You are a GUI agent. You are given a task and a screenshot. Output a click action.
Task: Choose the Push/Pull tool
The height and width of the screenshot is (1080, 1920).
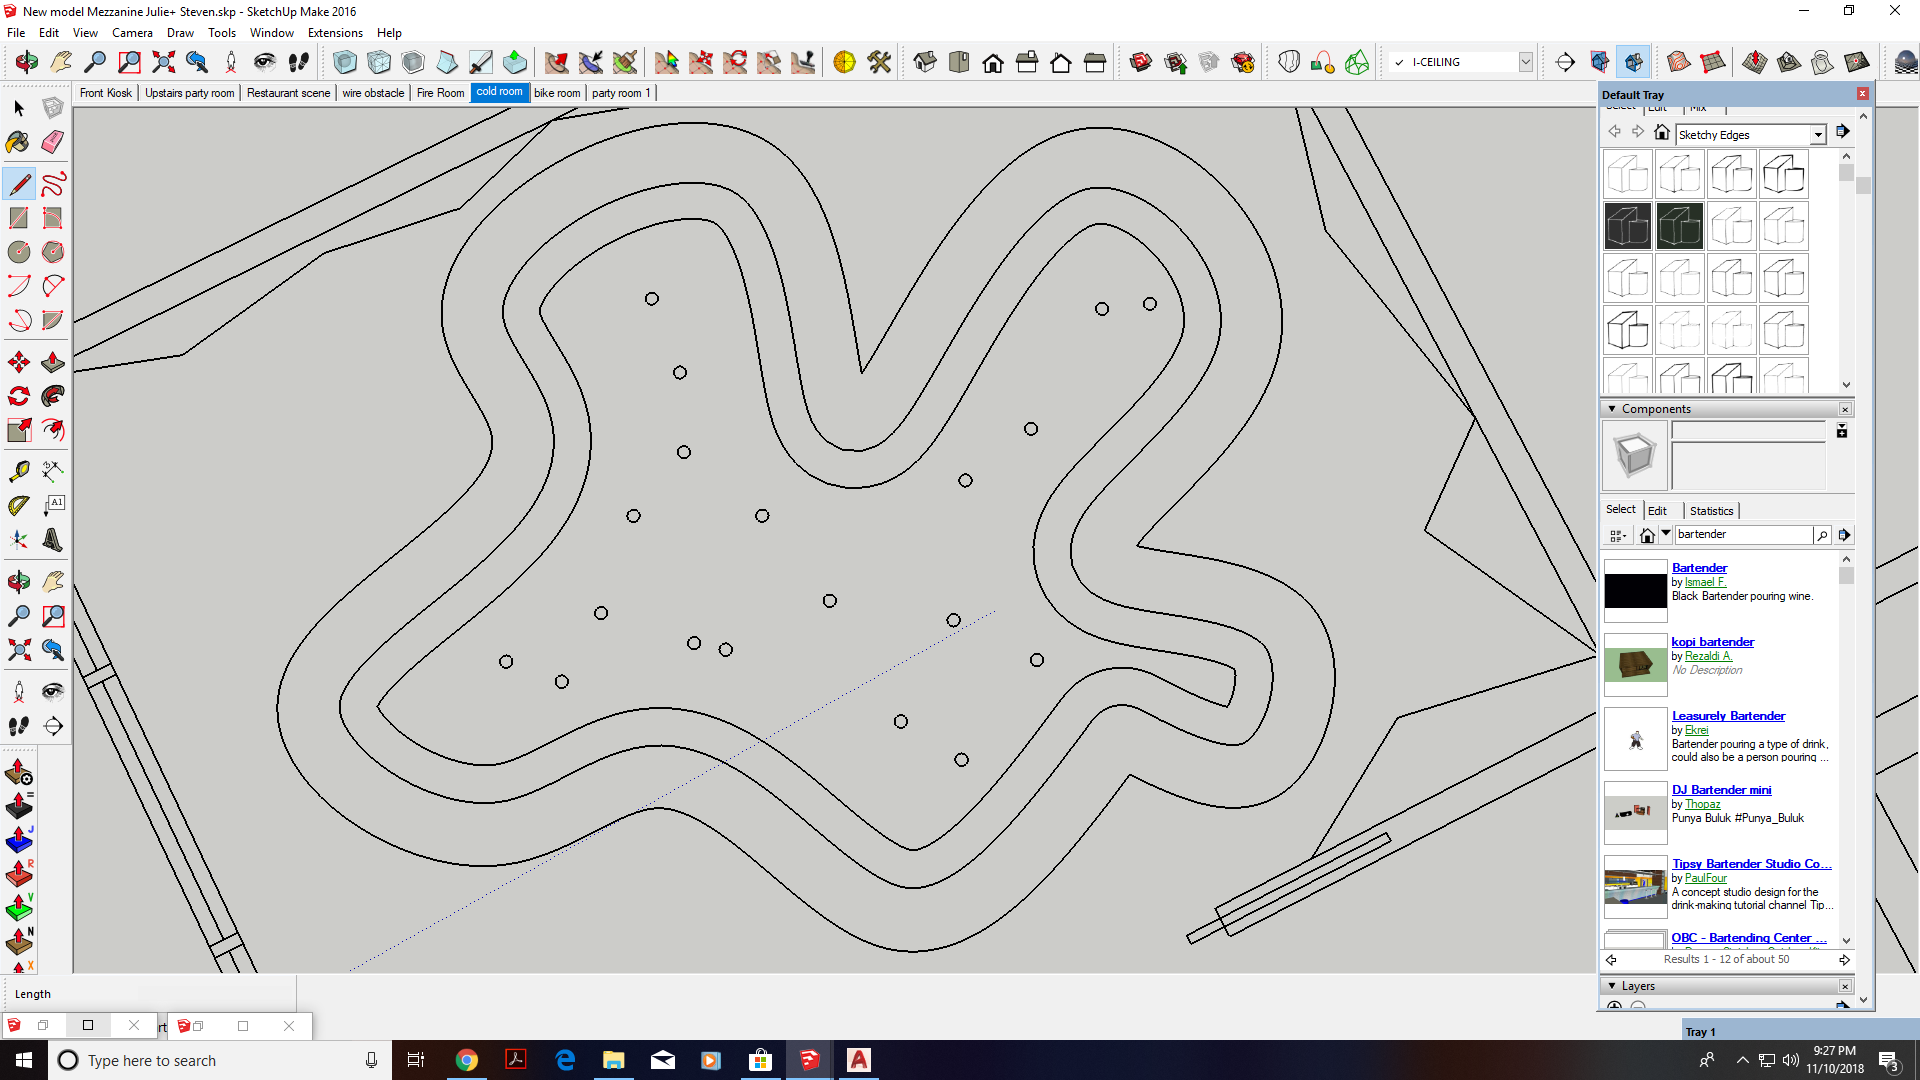(53, 362)
